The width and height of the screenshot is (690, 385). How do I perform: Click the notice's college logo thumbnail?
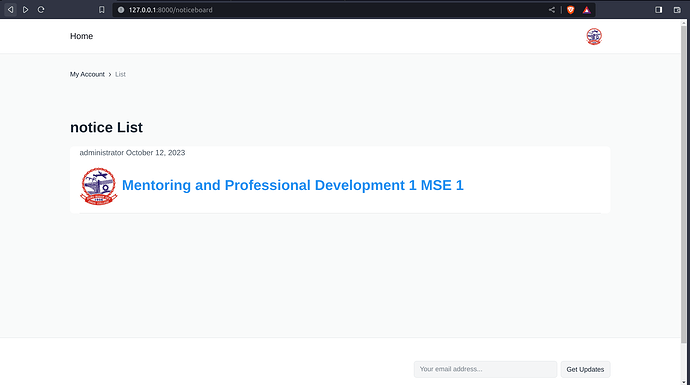coord(99,186)
